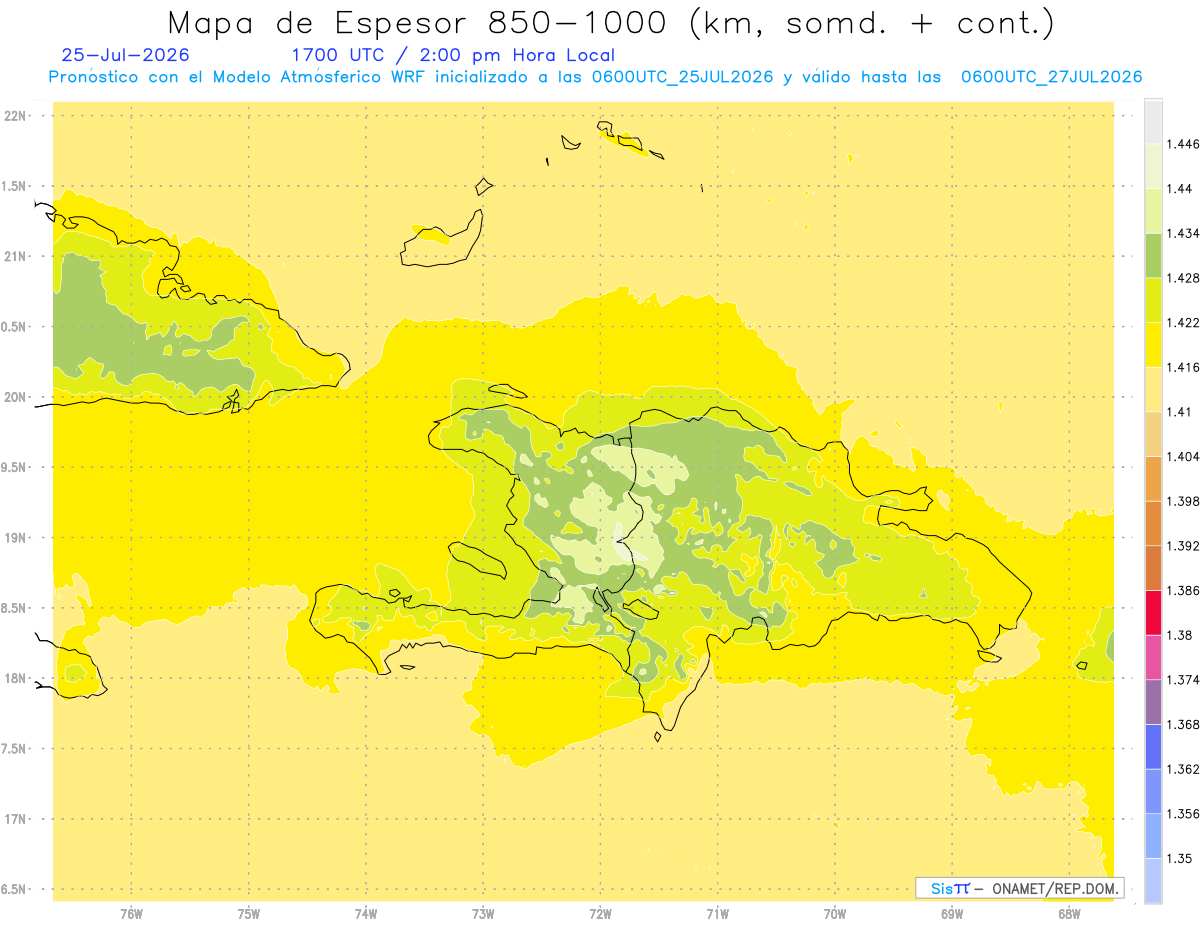This screenshot has height=927, width=1200.
Task: Click the 19N latitude label
Action: 16,538
